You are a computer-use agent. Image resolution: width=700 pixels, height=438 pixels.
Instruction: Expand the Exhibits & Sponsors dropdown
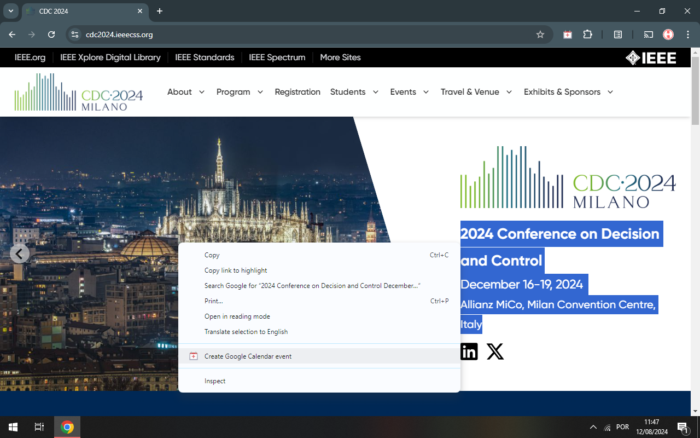568,92
